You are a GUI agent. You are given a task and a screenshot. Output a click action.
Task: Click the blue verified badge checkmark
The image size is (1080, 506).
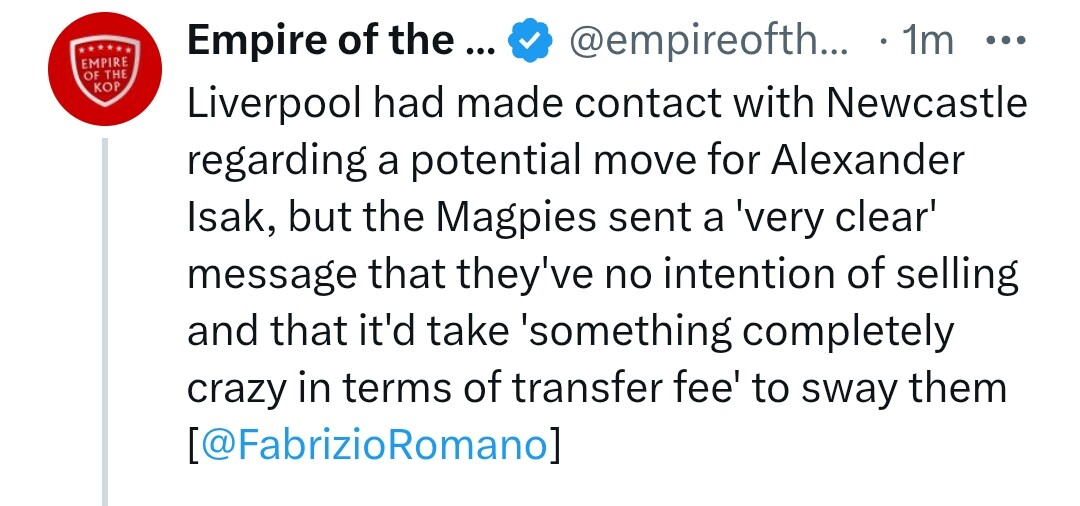click(x=530, y=41)
